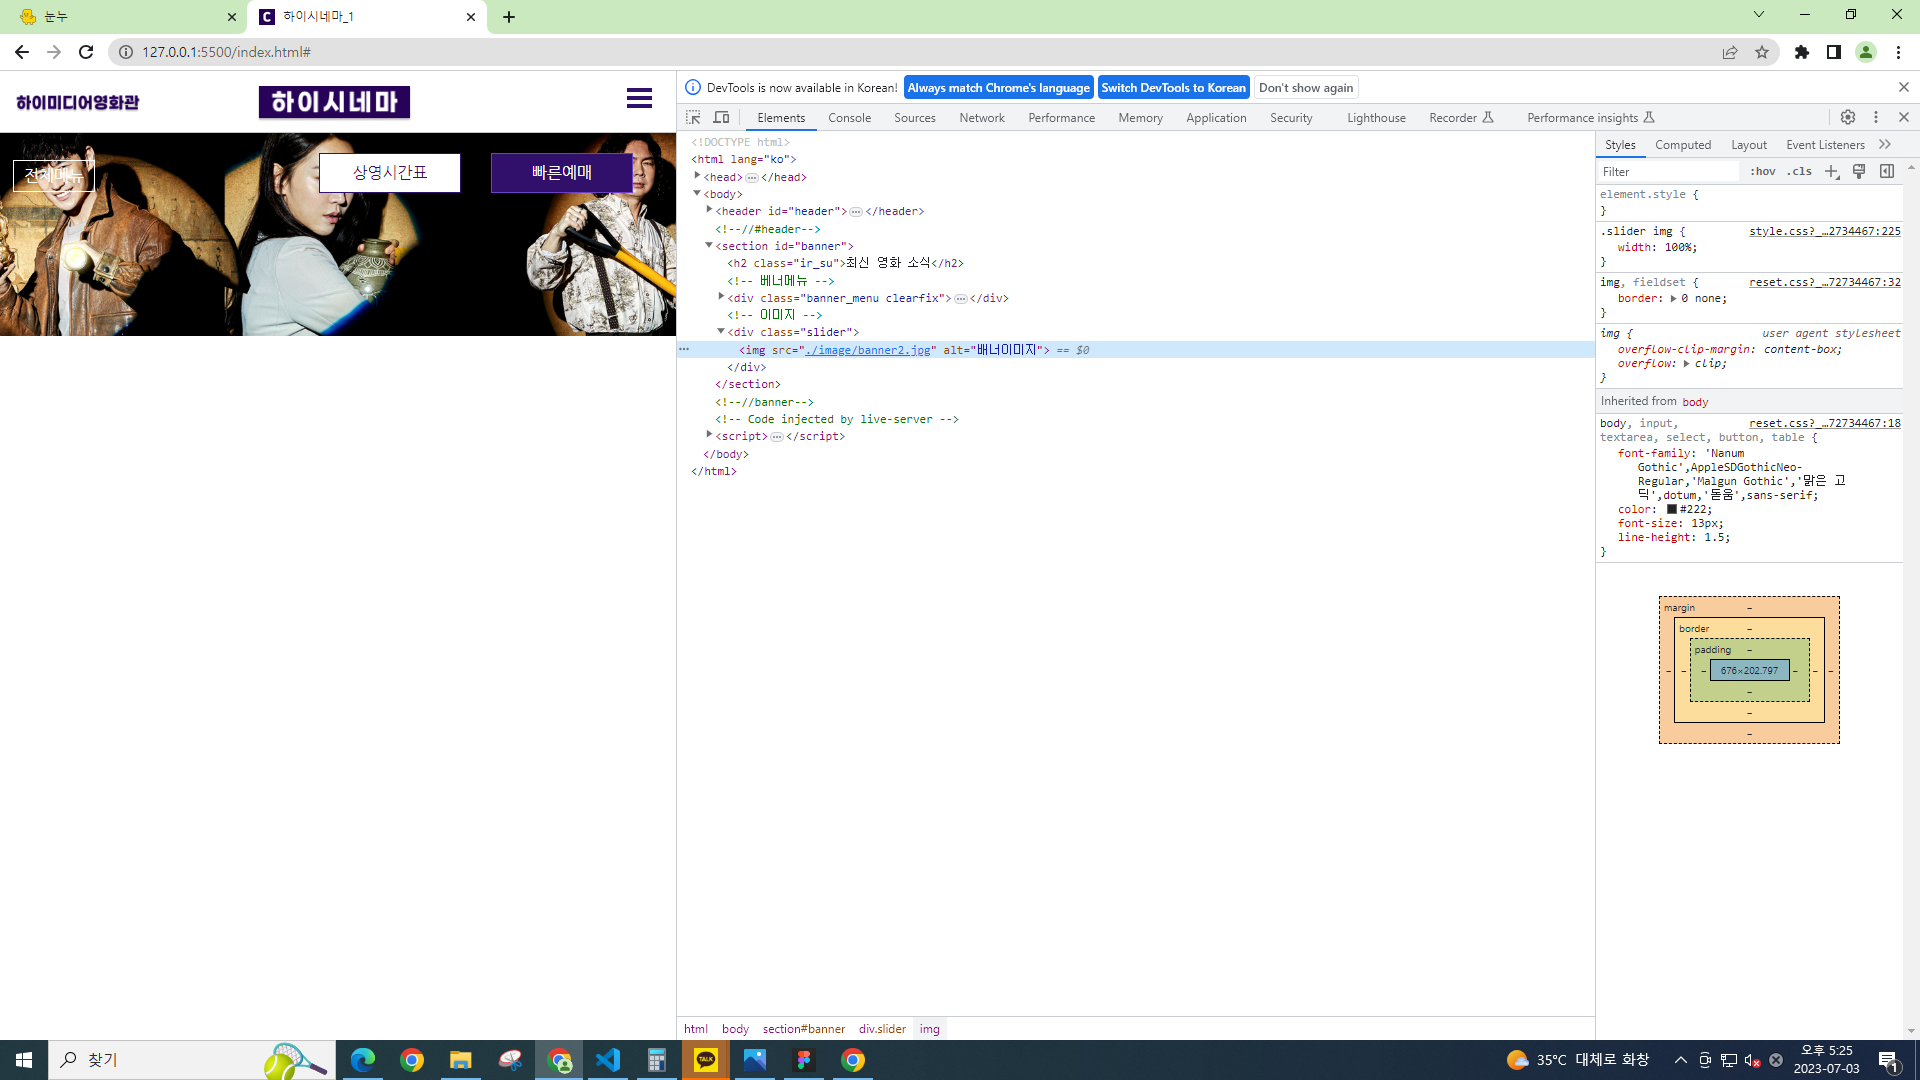Open the Computed tab
This screenshot has width=1920, height=1080.
1683,144
